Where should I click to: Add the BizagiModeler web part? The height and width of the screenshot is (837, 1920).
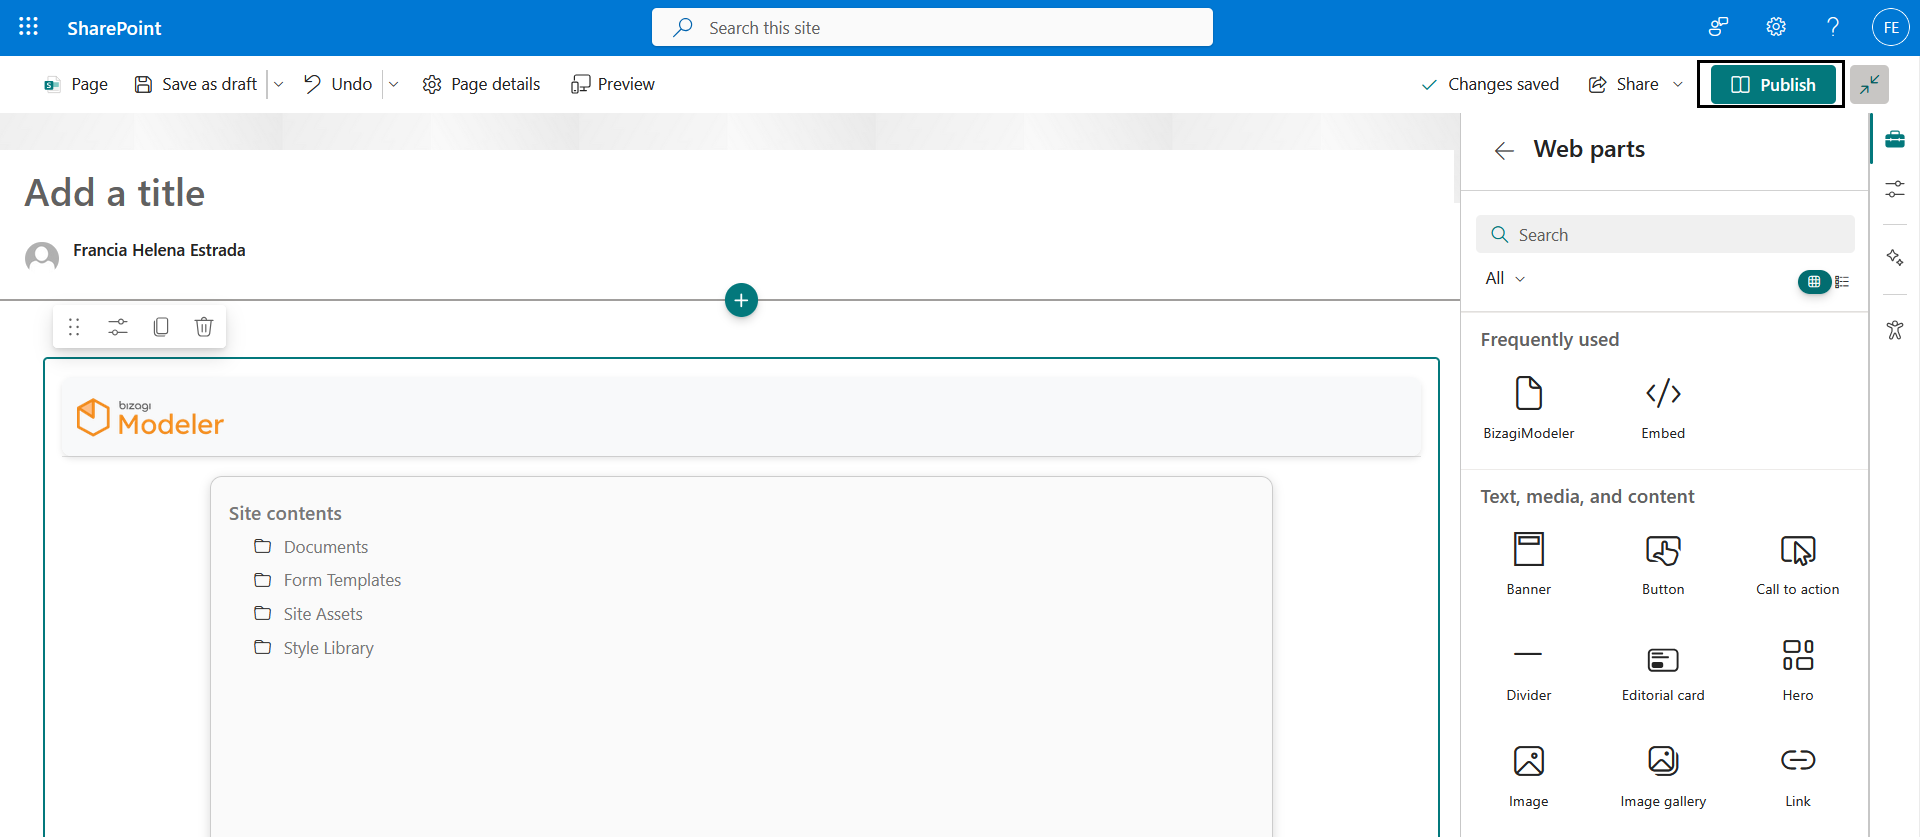1528,407
